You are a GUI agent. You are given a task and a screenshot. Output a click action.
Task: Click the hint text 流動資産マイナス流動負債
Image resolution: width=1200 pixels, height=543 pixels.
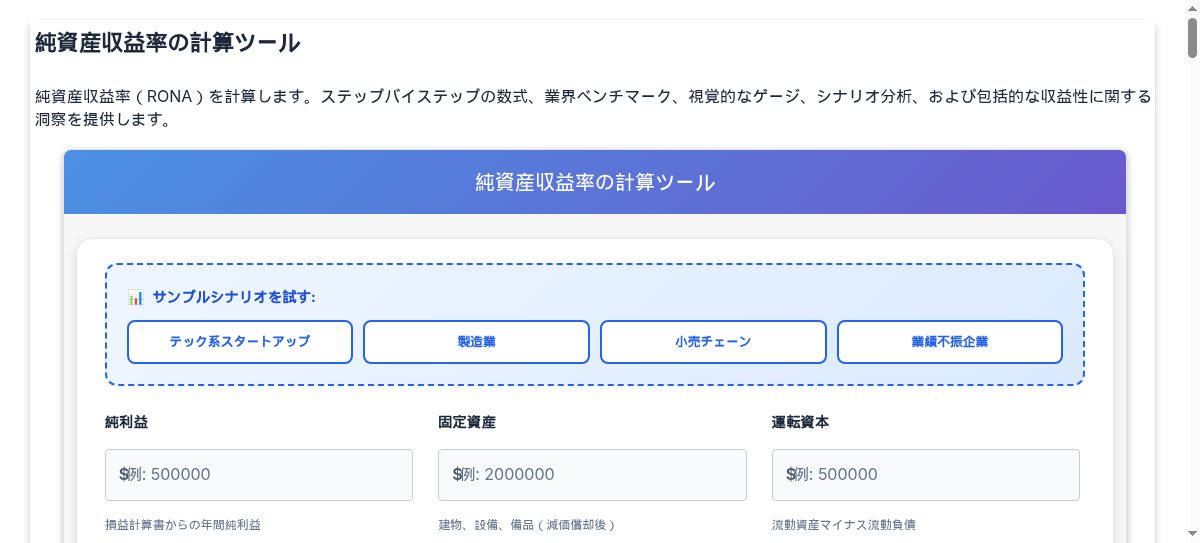[843, 524]
